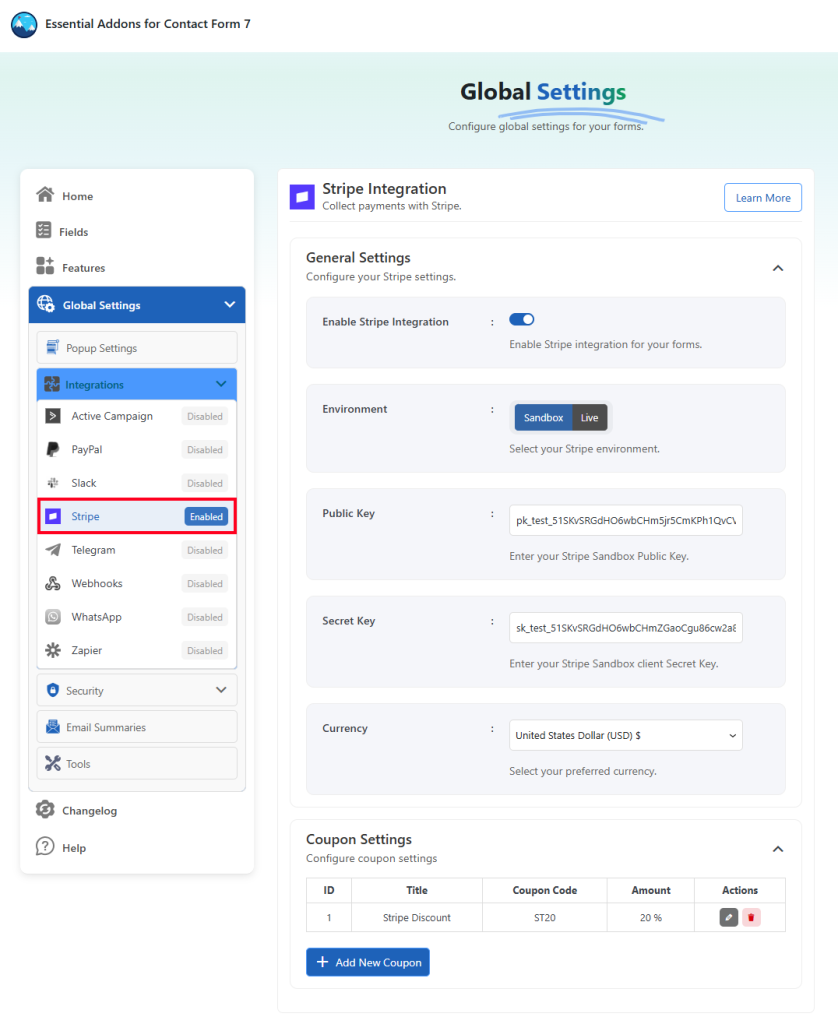Viewport: 838px width, 1024px height.
Task: Click the PayPal logo icon
Action: pyautogui.click(x=52, y=449)
